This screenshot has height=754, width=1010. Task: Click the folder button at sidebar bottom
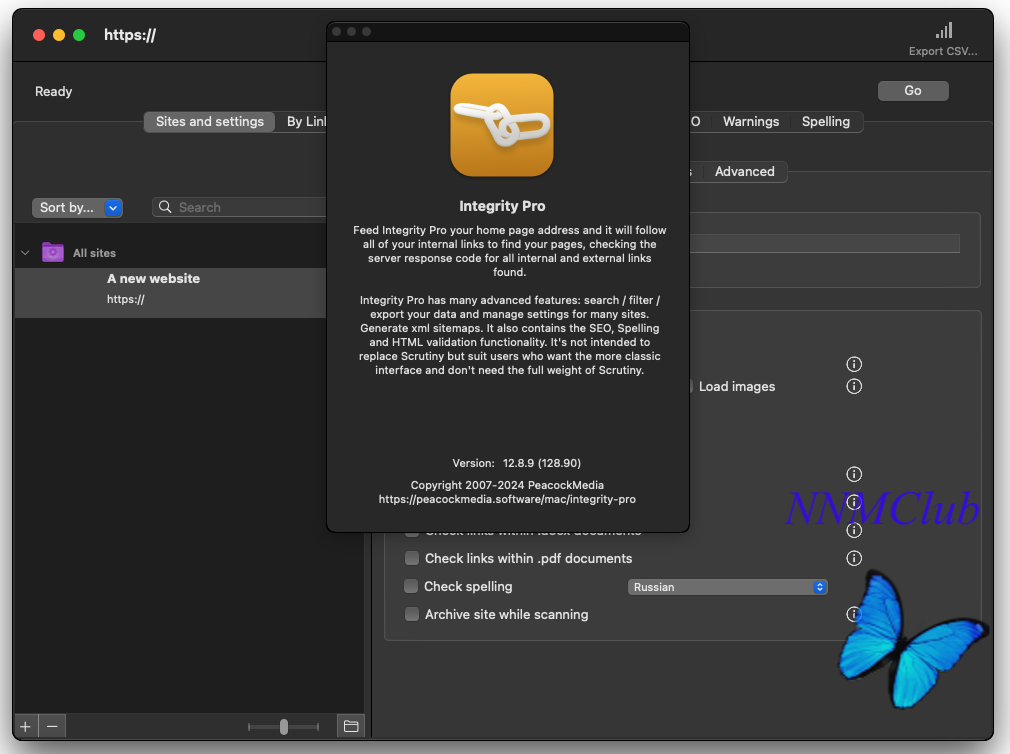pyautogui.click(x=351, y=726)
